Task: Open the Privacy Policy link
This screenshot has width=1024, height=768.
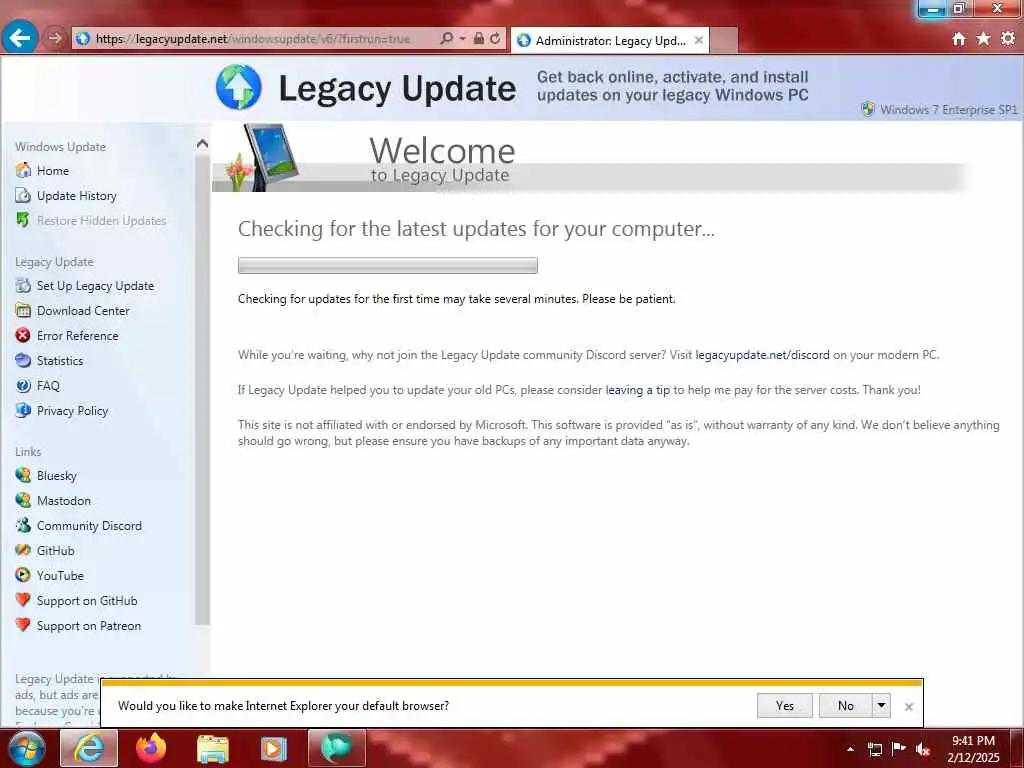Action: pyautogui.click(x=72, y=411)
